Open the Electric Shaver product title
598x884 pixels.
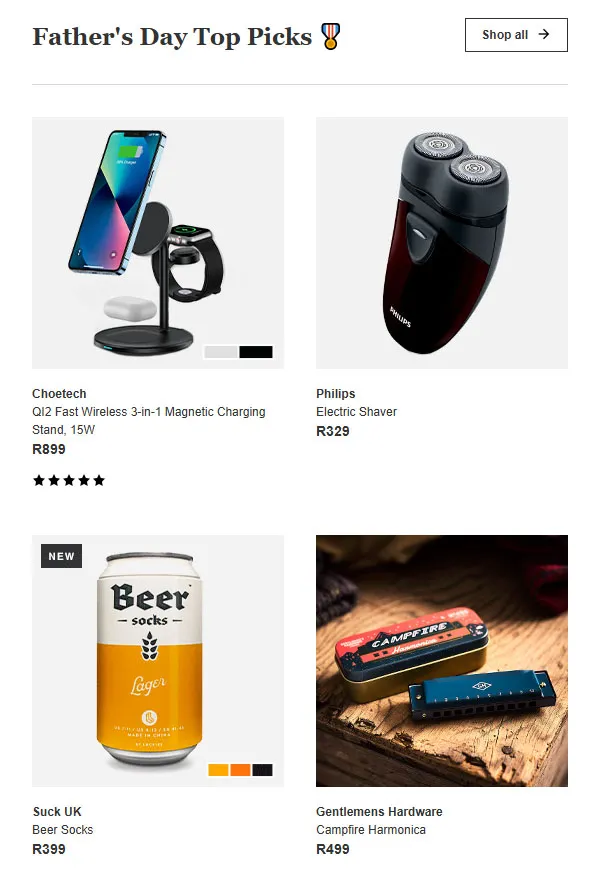point(356,412)
